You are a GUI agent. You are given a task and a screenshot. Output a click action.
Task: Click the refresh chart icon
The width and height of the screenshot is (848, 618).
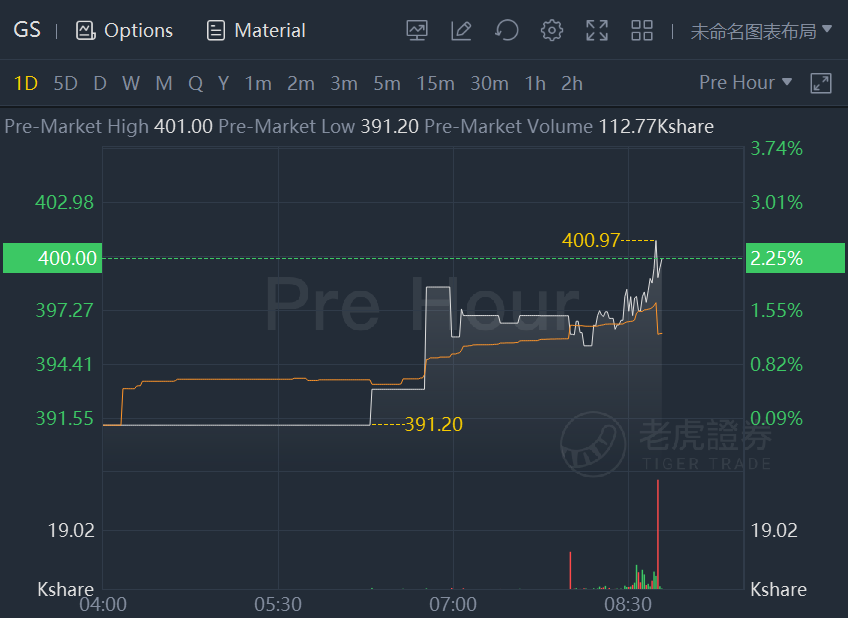tap(507, 30)
